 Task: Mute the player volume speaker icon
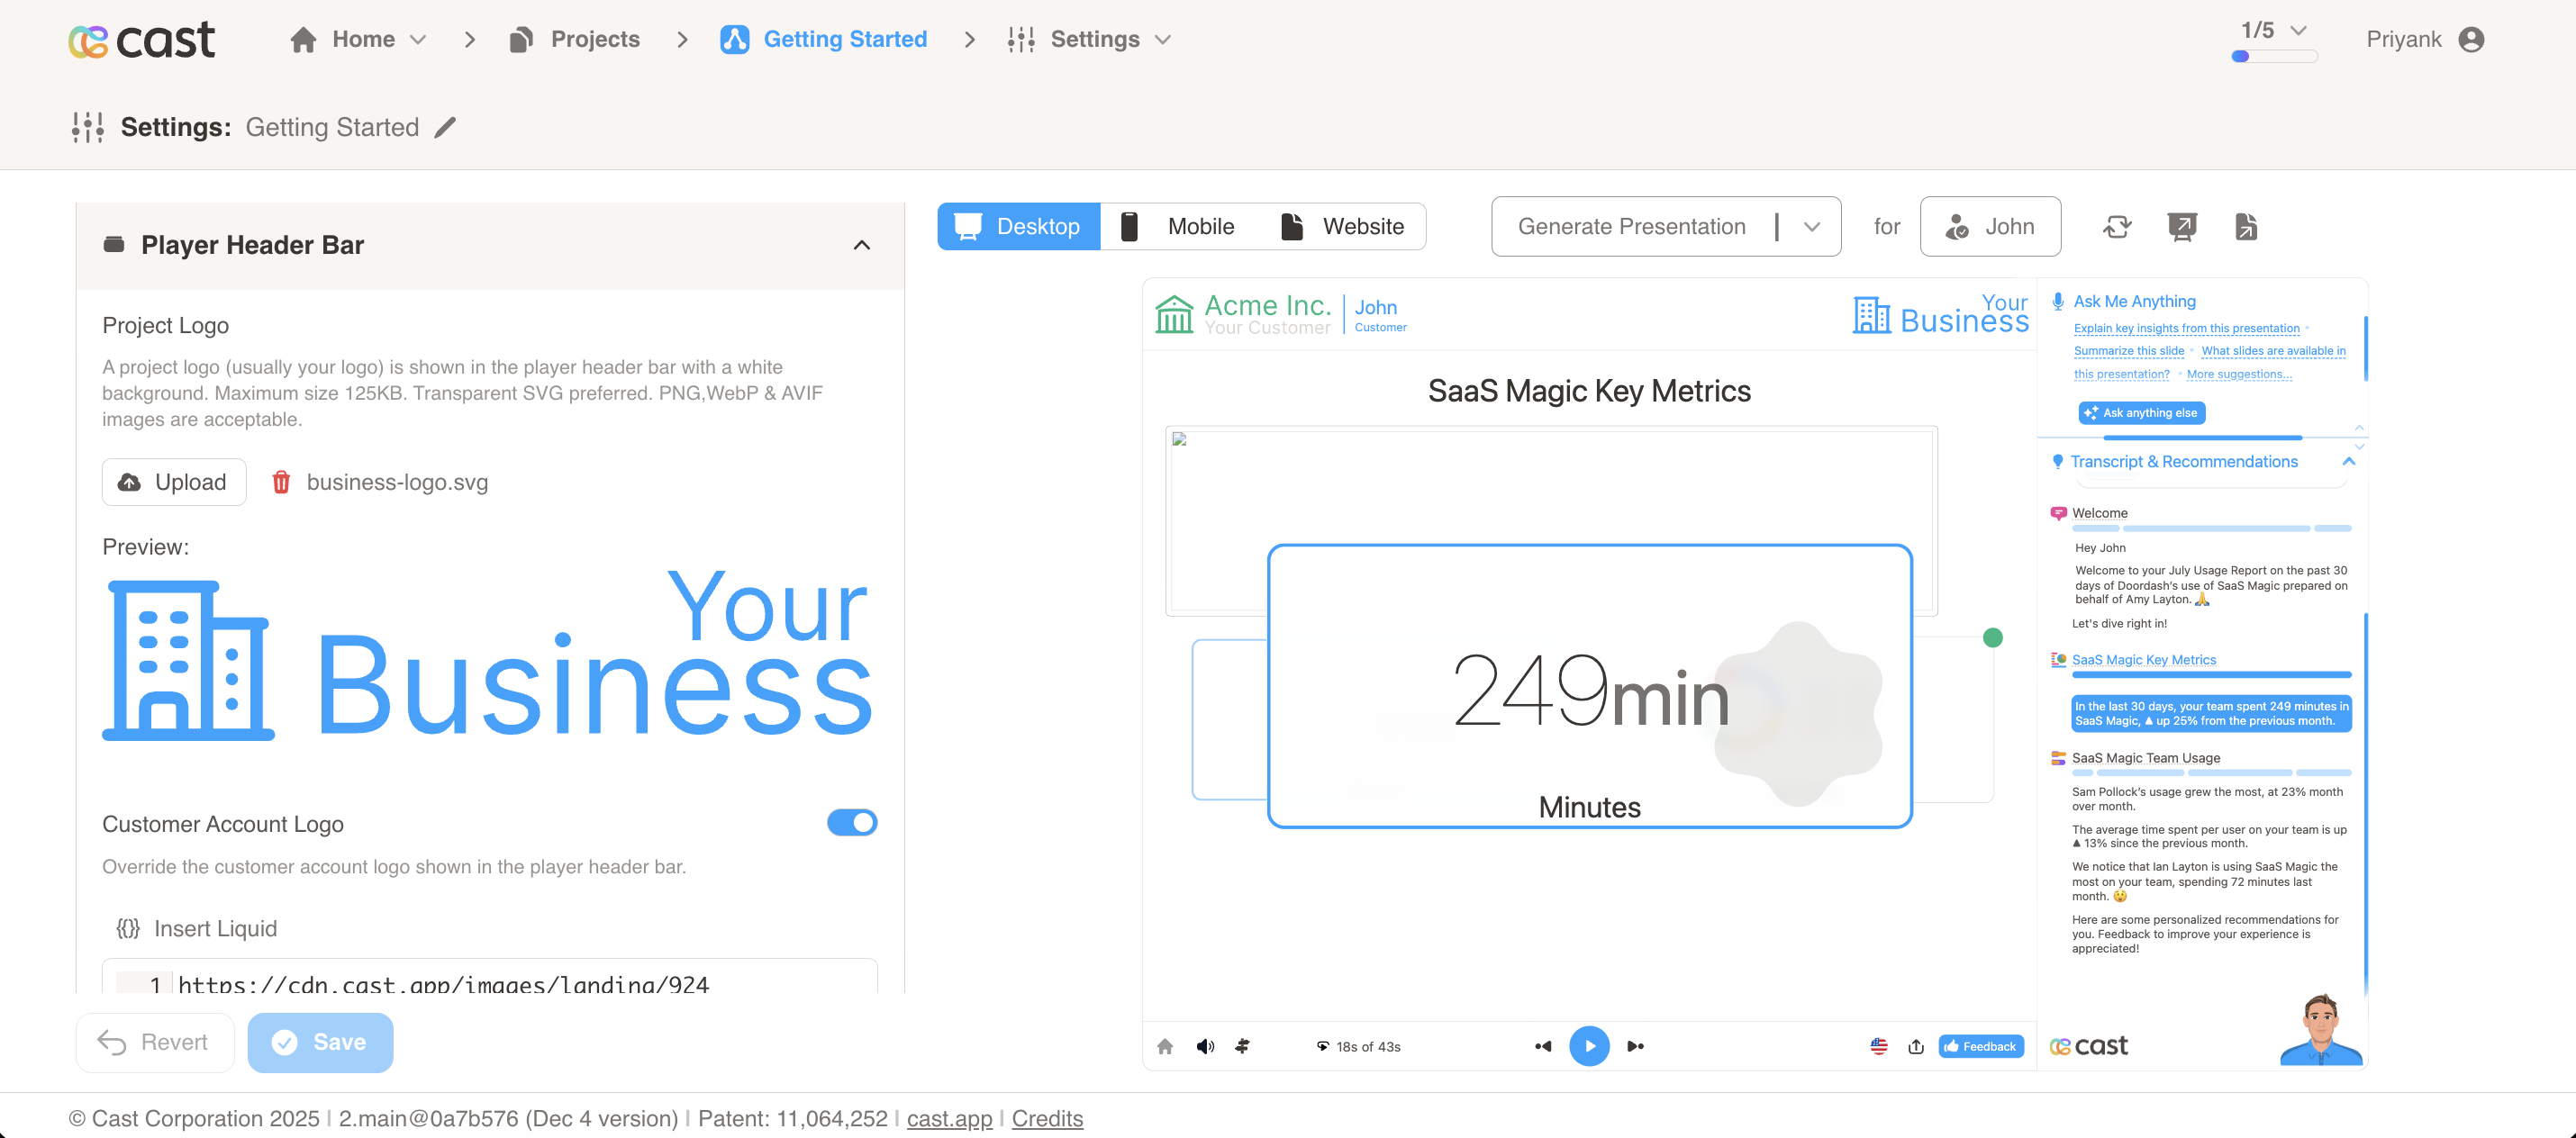point(1205,1046)
